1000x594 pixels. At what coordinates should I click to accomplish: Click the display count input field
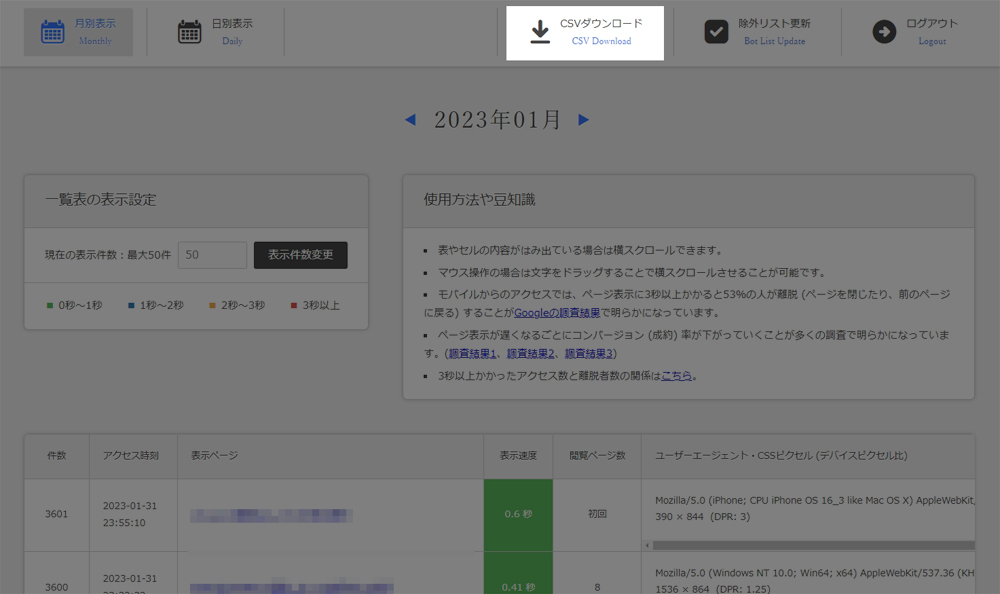pos(212,255)
